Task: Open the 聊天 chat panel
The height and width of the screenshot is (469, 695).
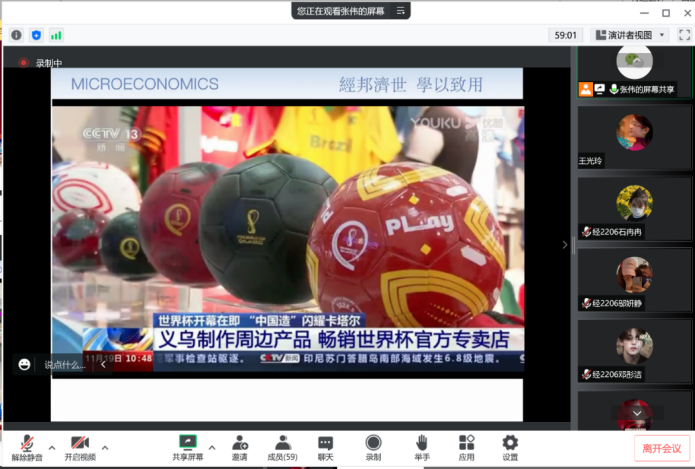Action: click(x=325, y=448)
